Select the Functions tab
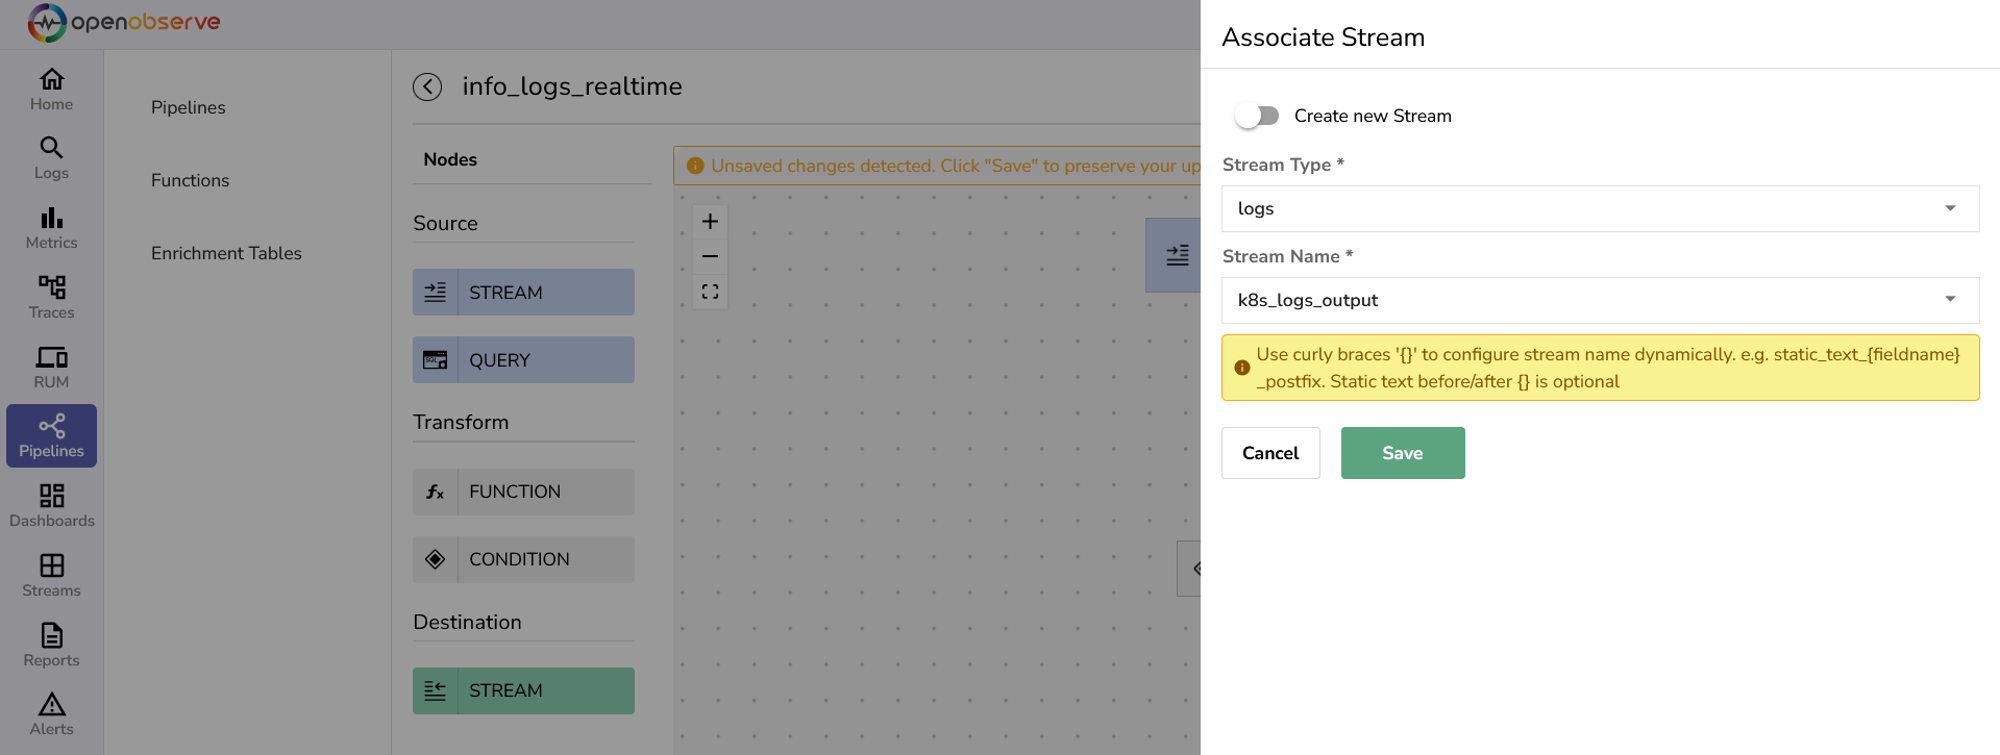This screenshot has height=755, width=2000. [190, 180]
